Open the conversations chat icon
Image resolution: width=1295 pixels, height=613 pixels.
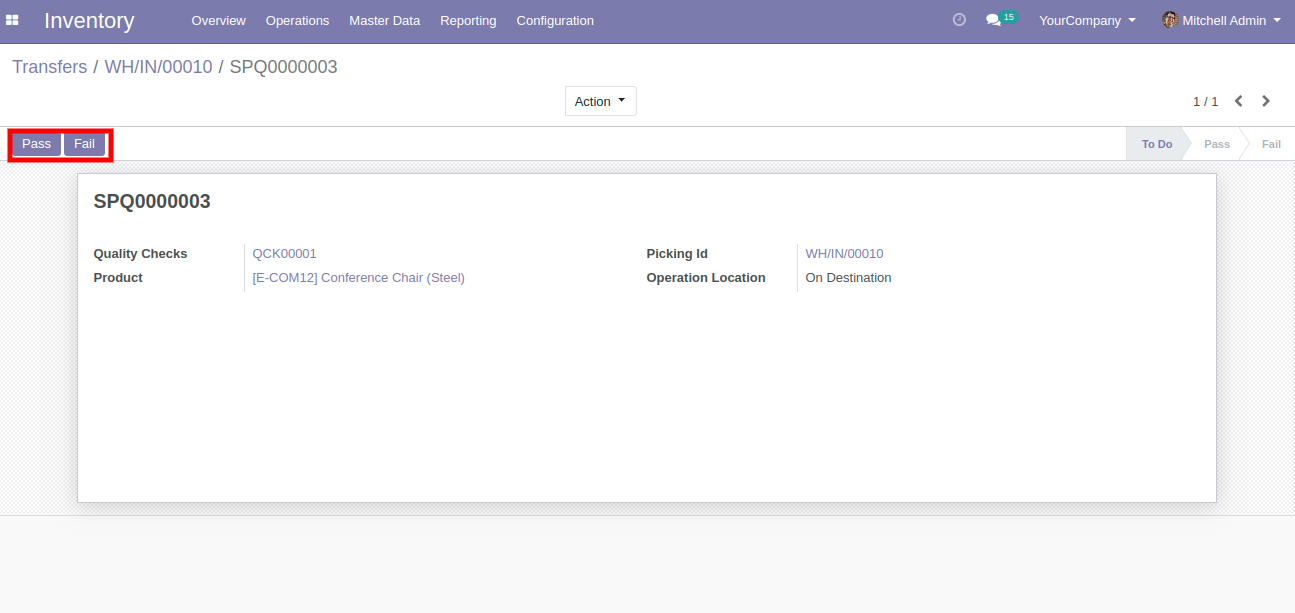tap(993, 20)
